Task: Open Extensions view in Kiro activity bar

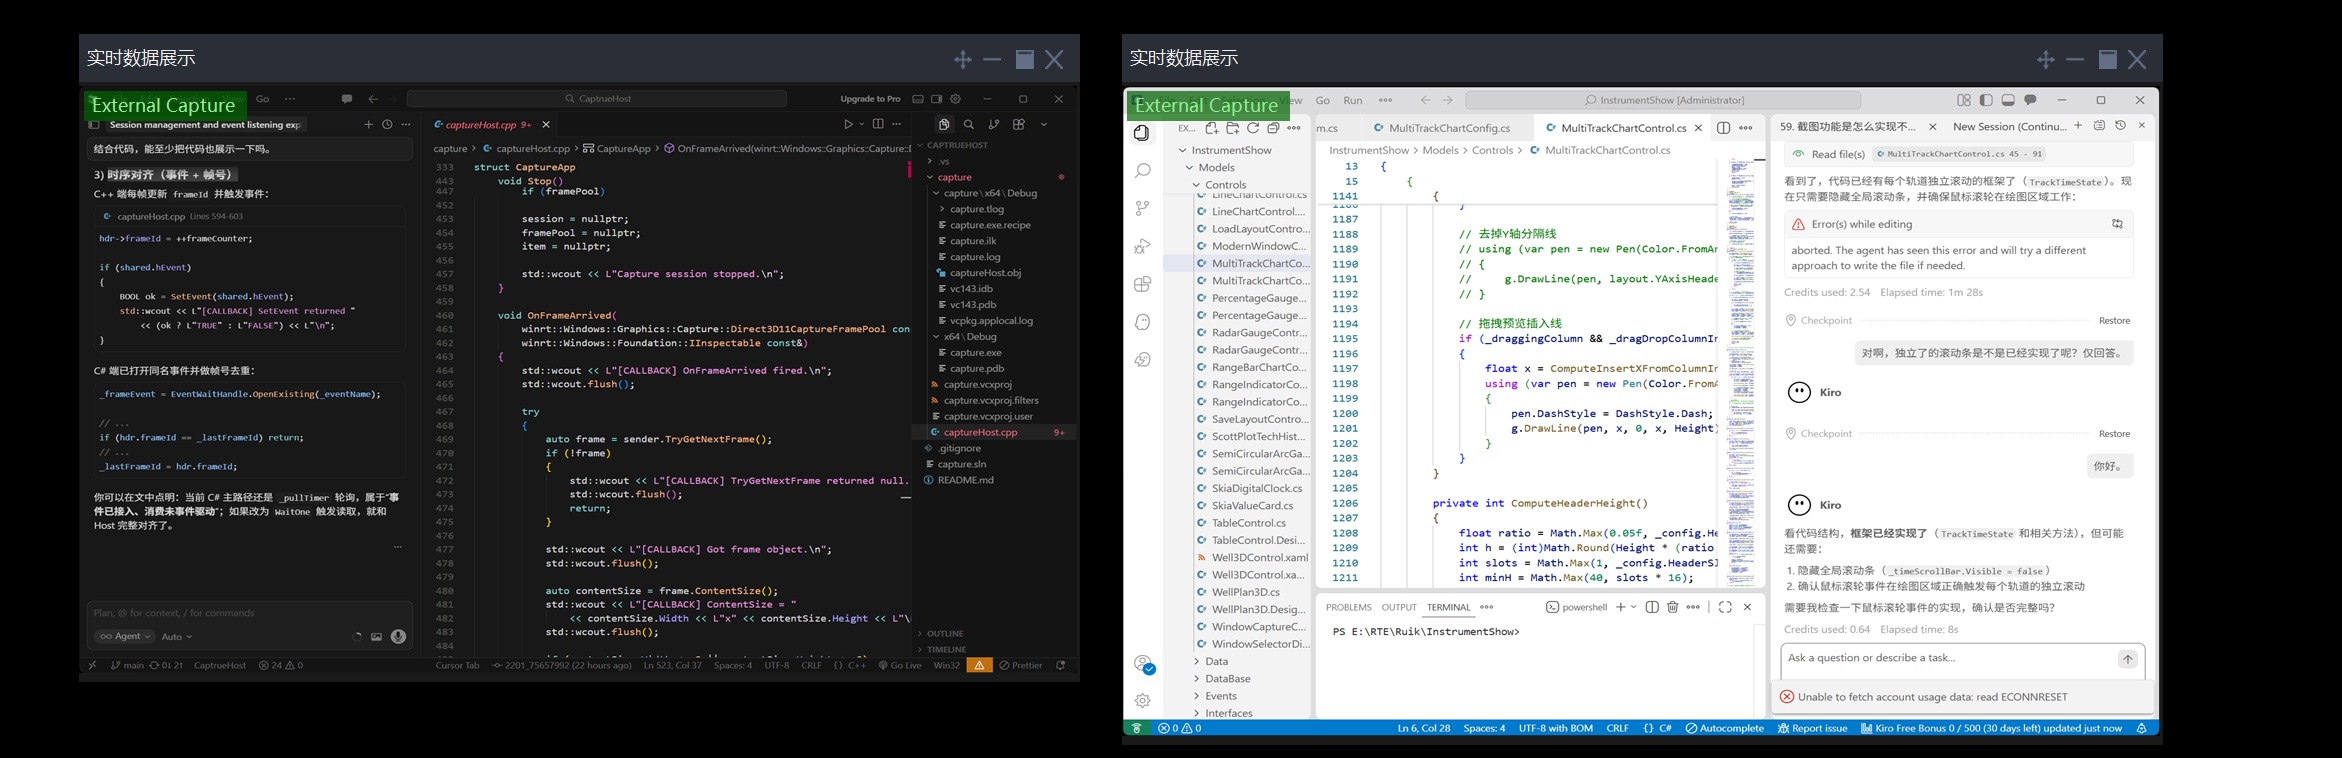Action: pos(1142,284)
